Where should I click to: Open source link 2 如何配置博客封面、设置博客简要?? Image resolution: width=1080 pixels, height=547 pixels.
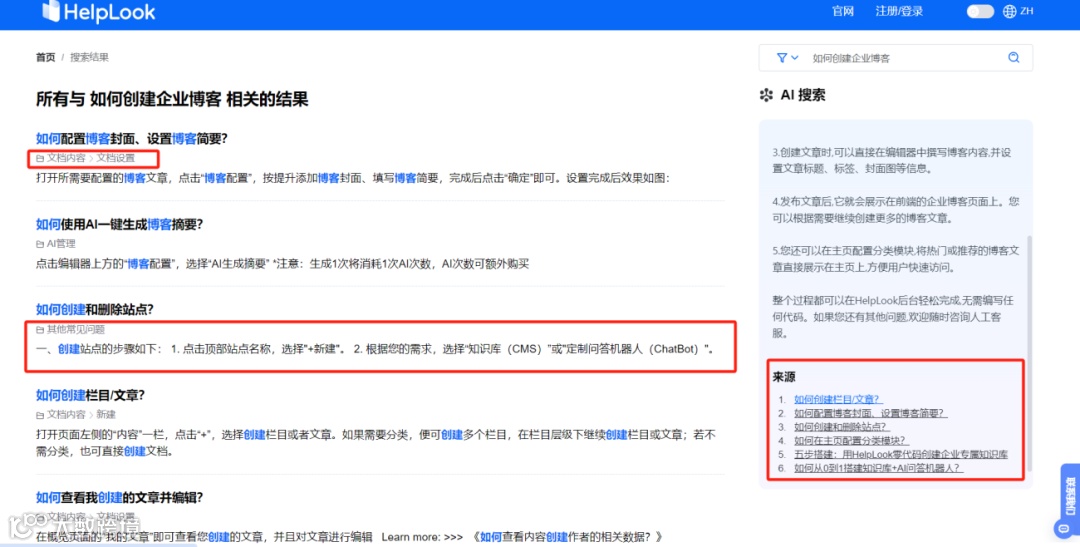tap(870, 413)
